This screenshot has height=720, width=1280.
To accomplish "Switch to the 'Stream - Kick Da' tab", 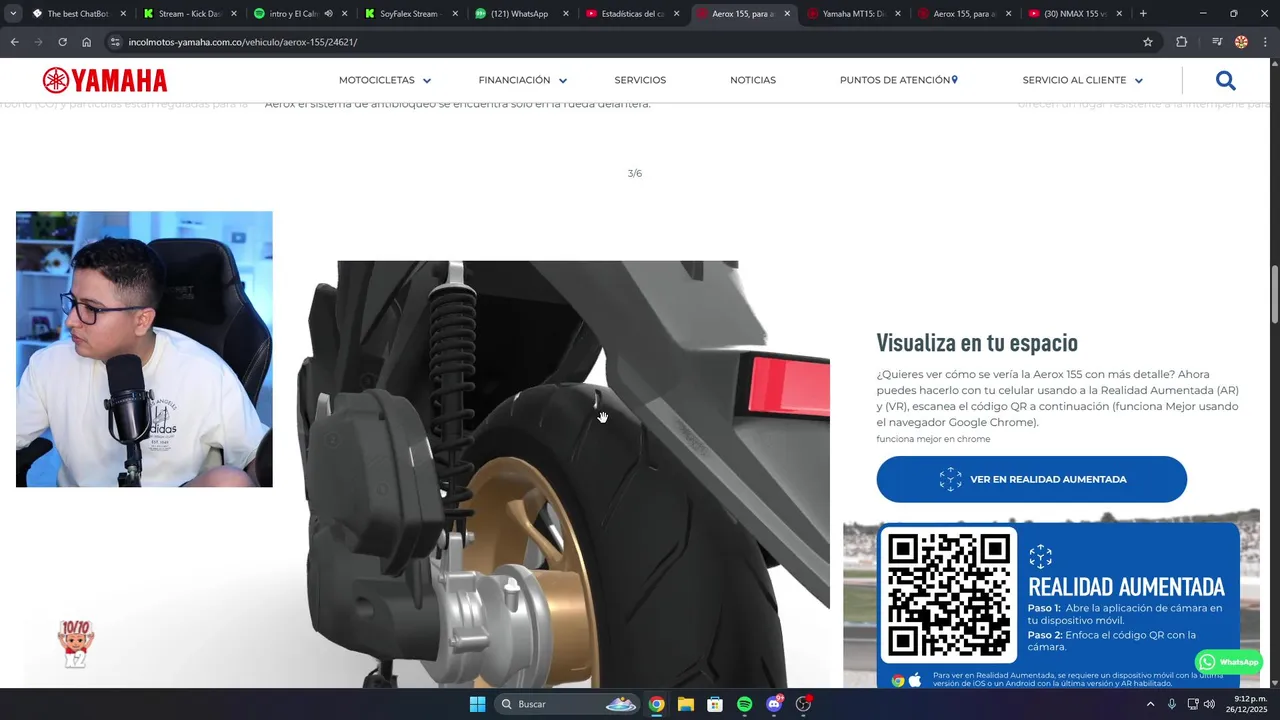I will 188,14.
